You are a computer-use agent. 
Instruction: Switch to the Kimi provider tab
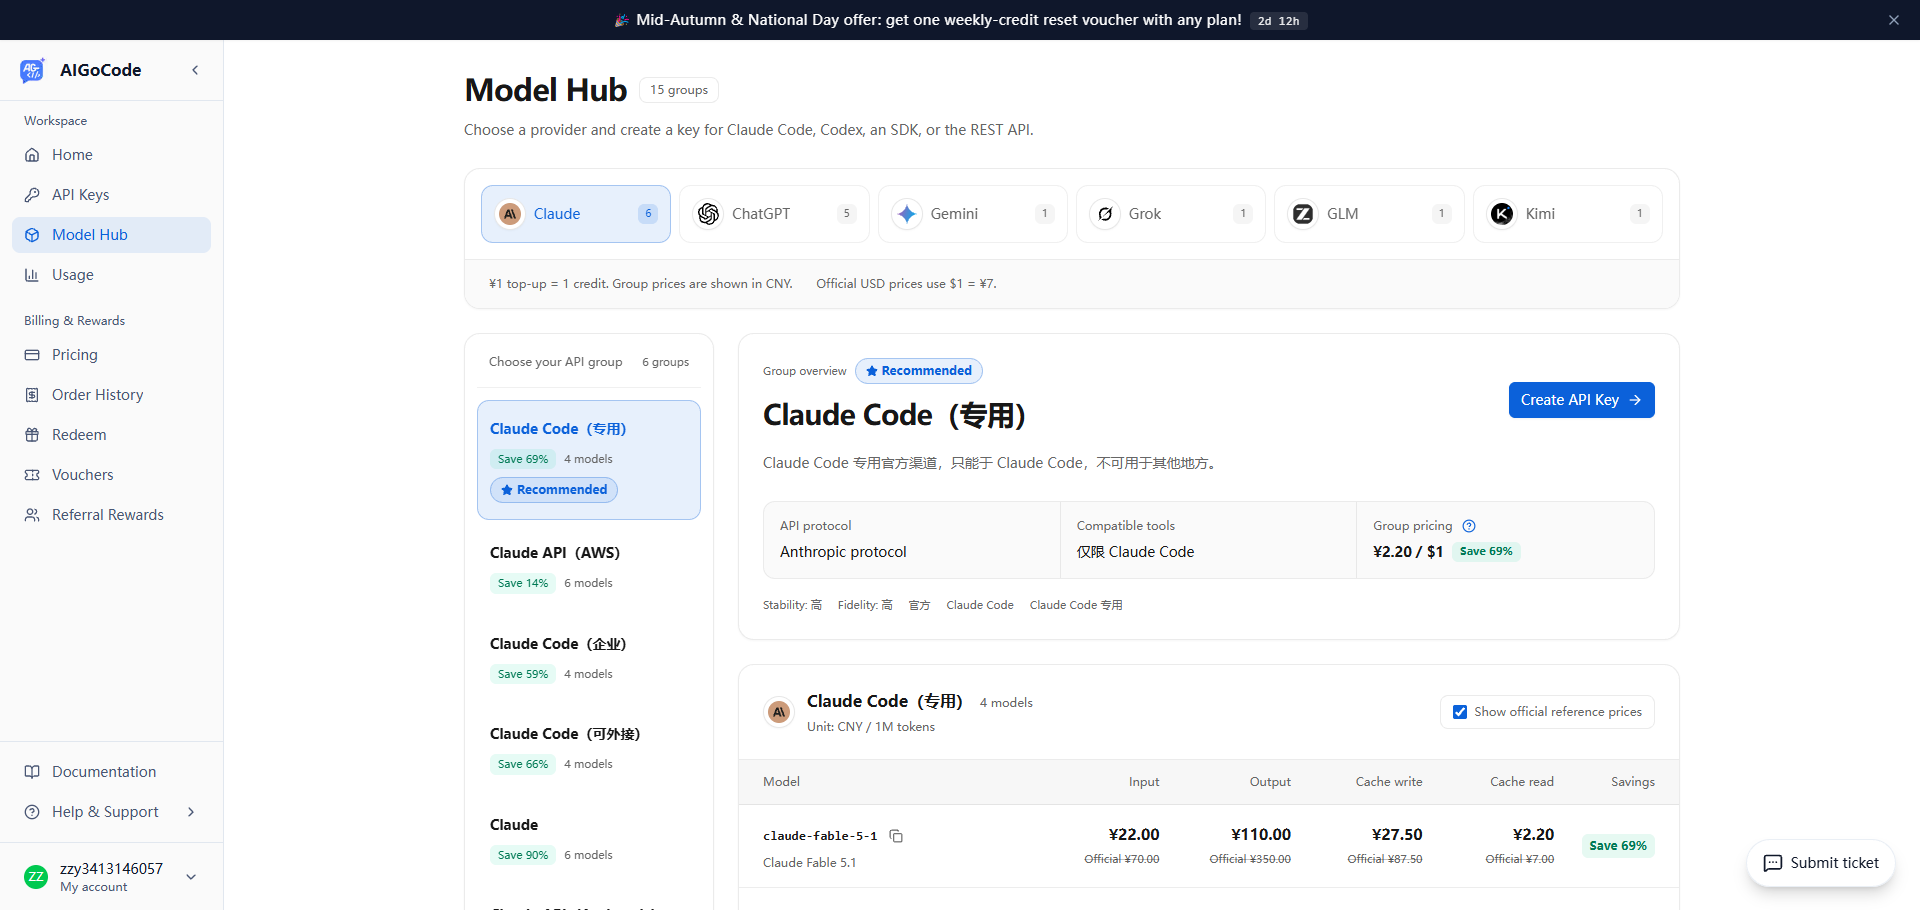coord(1568,214)
